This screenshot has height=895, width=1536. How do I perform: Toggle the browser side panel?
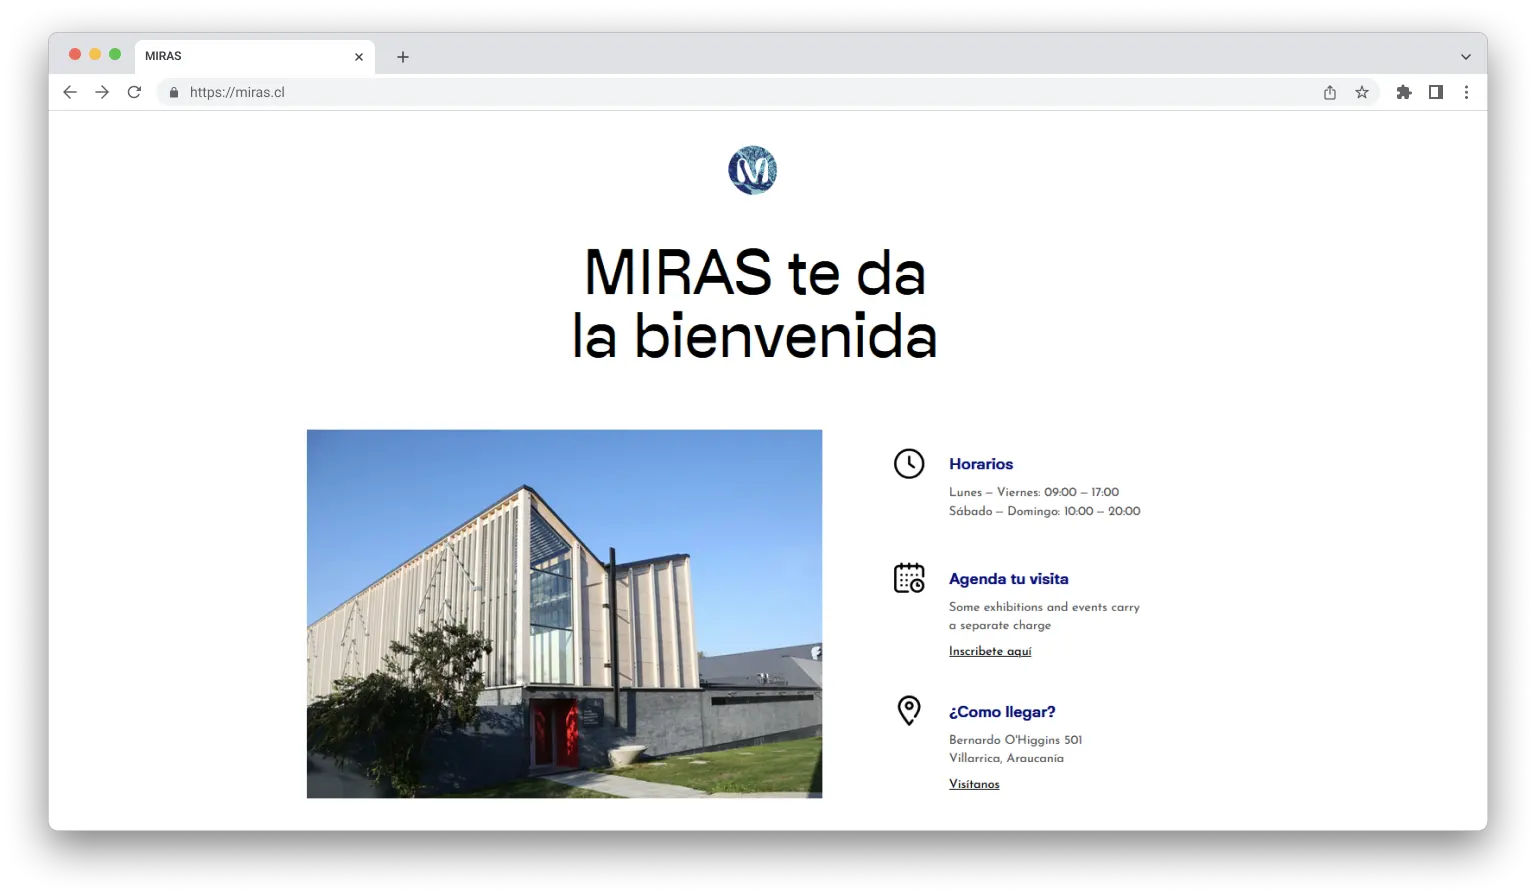[x=1435, y=92]
